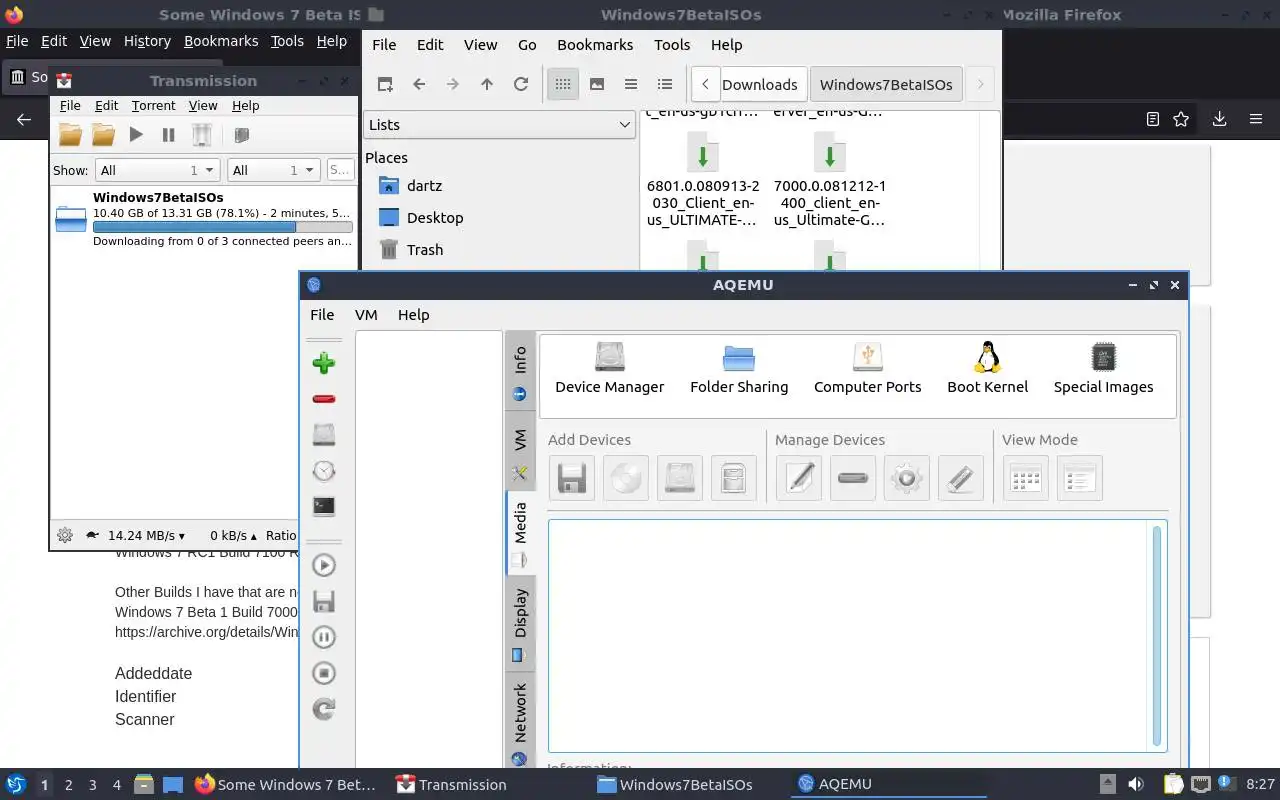Switch to AQEMU VM tab
1280x800 pixels.
point(520,451)
